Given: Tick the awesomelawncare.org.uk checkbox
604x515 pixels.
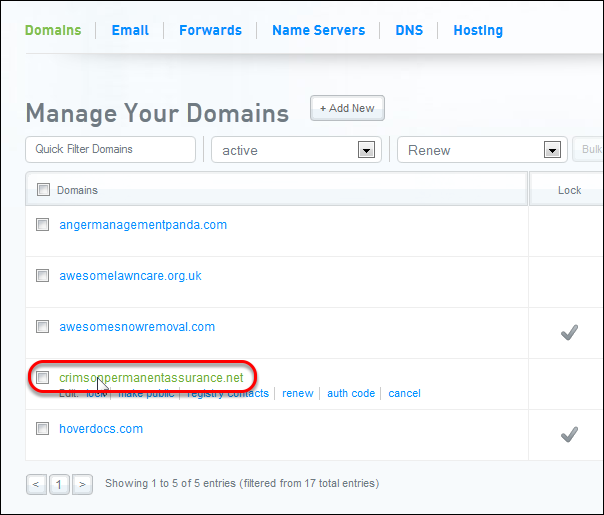Looking at the screenshot, I should 43,276.
